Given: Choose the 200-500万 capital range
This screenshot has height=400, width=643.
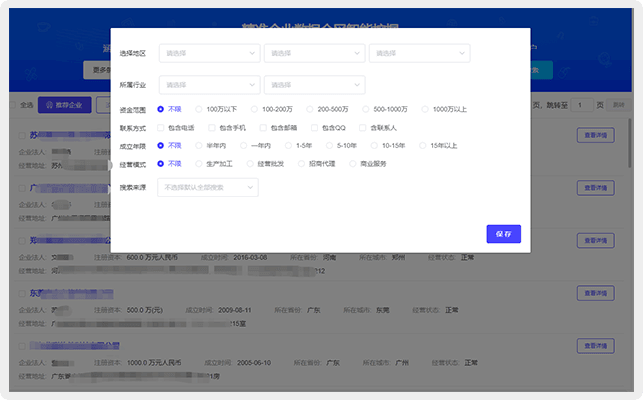Looking at the screenshot, I should pos(310,109).
